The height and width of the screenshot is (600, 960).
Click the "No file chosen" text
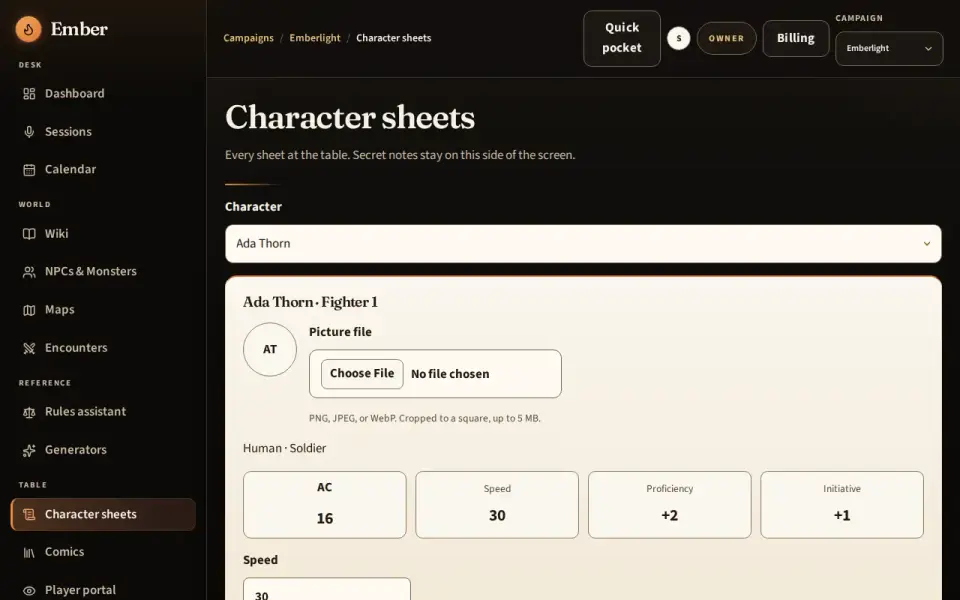(x=450, y=374)
